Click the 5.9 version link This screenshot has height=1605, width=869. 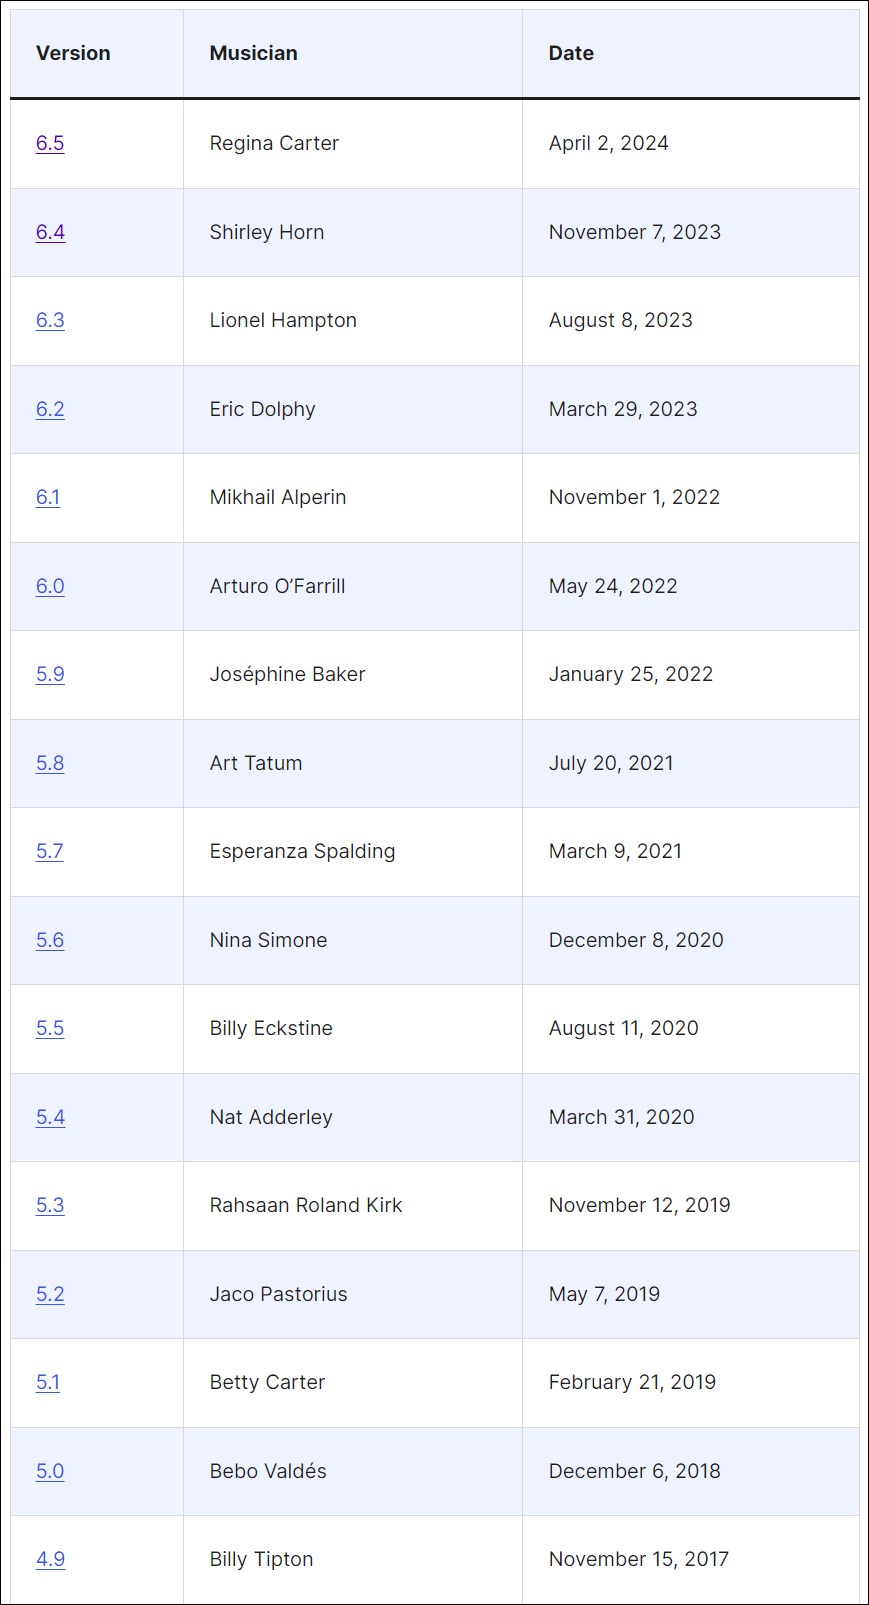(50, 674)
